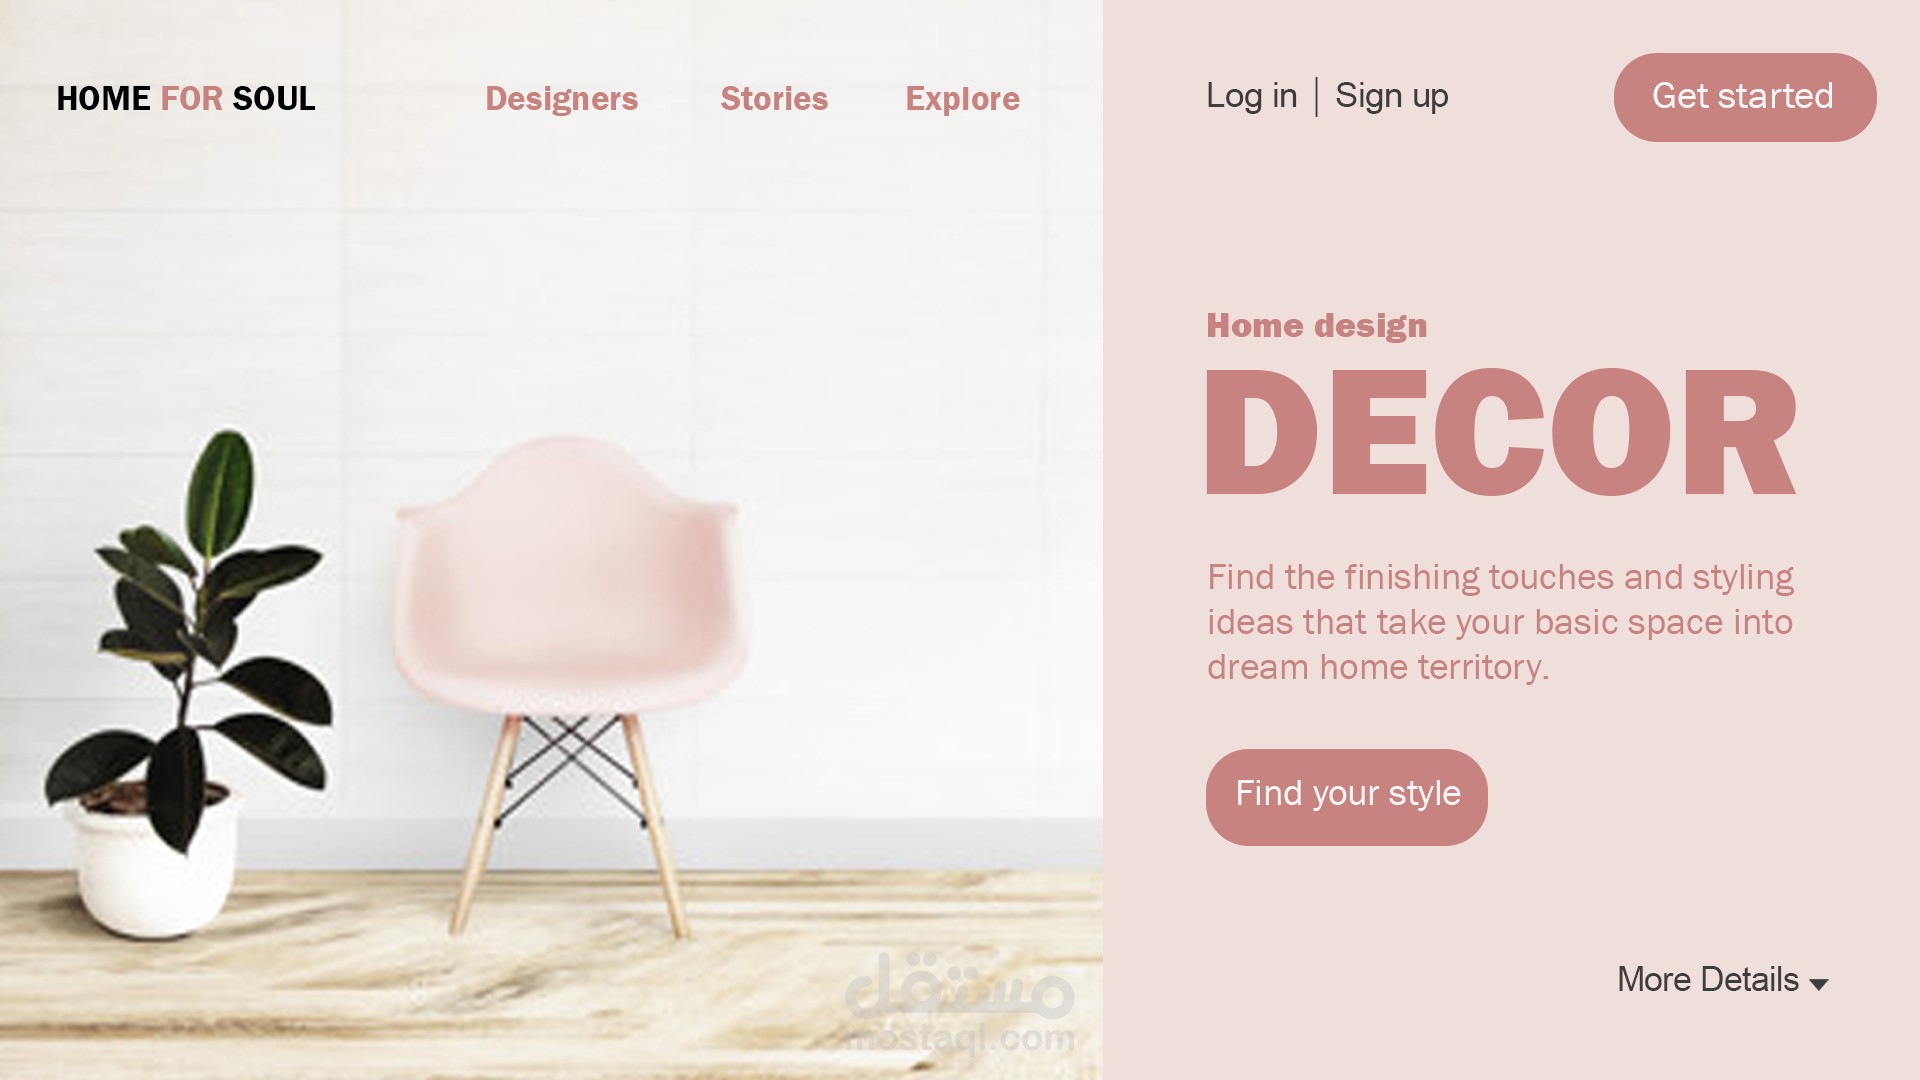Click the divider between Log in and Sign up
The height and width of the screenshot is (1080, 1920).
[x=1316, y=97]
